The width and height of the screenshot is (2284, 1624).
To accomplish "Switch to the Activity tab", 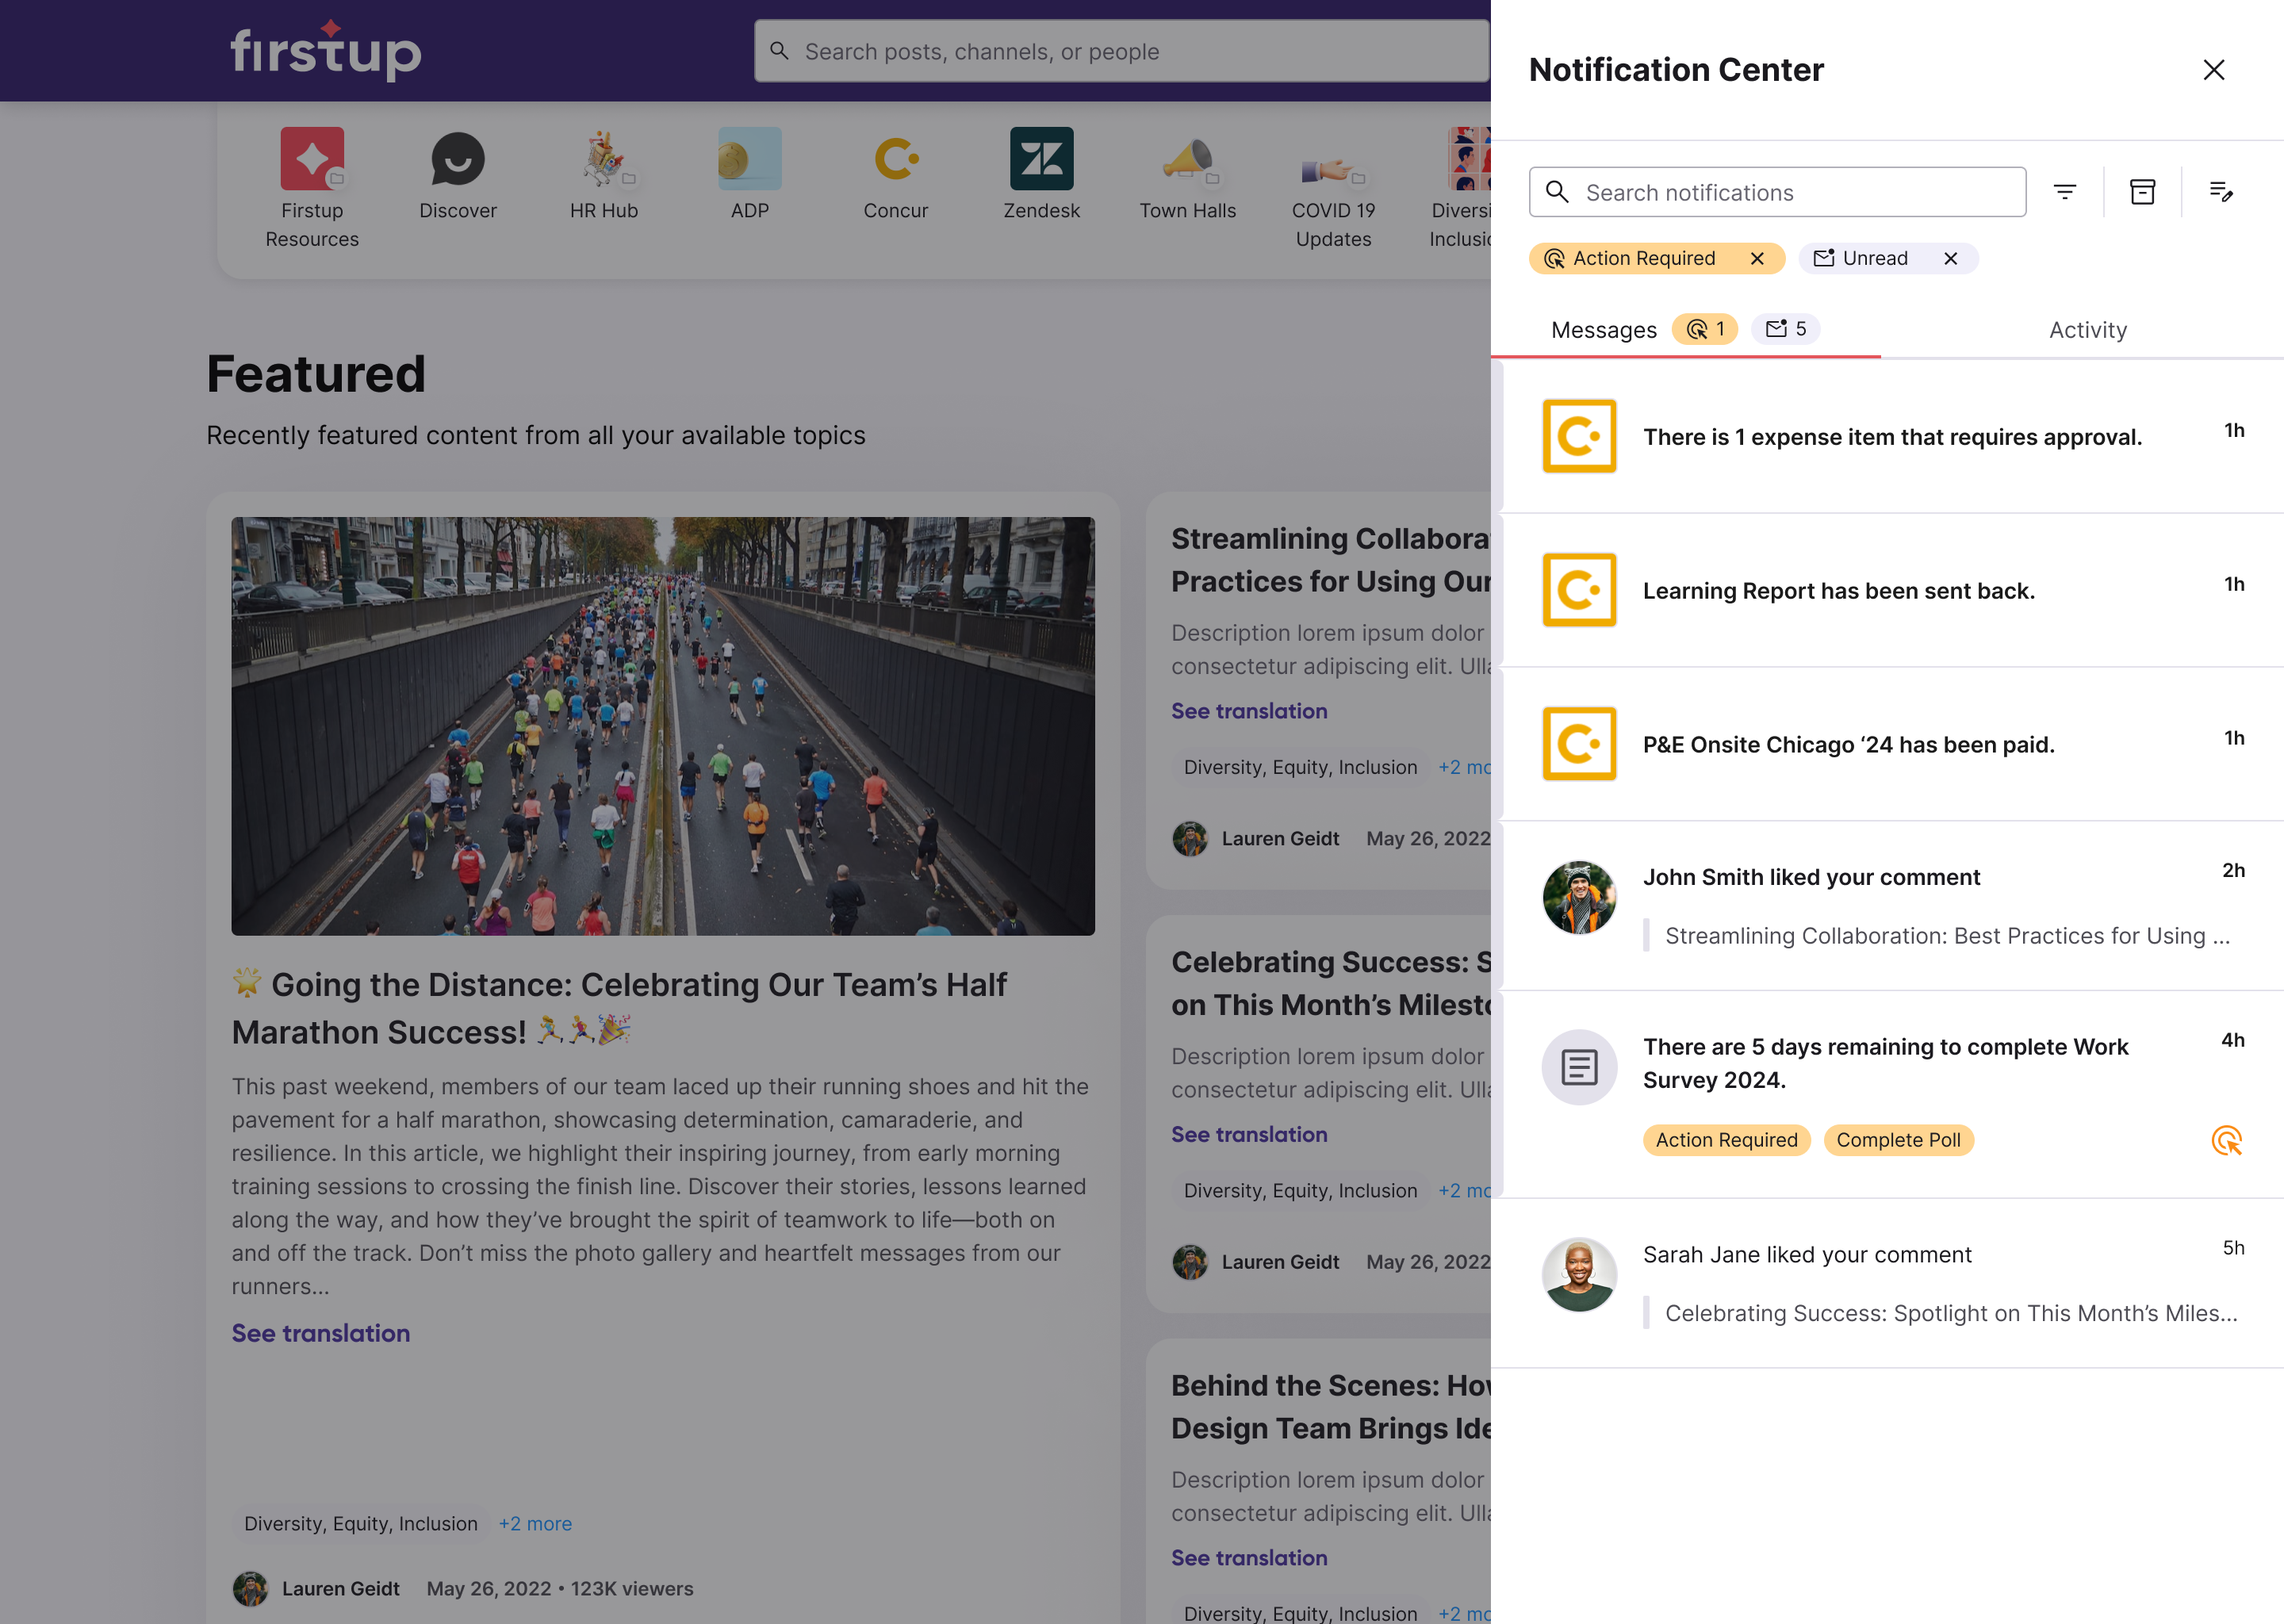I will [2087, 330].
